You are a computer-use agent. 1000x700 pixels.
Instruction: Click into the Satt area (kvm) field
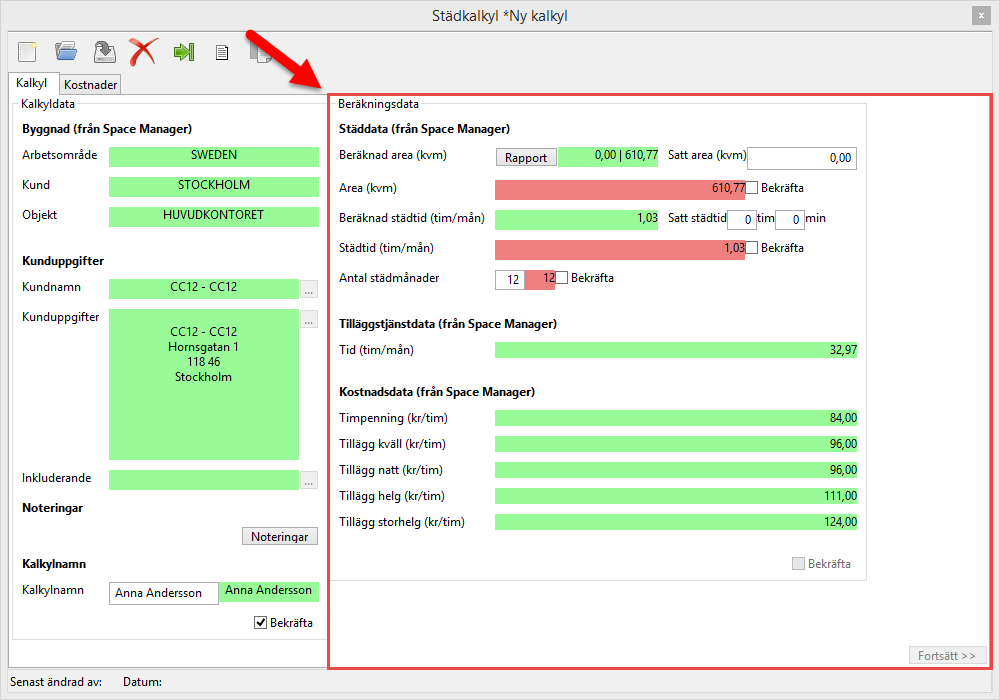(802, 158)
